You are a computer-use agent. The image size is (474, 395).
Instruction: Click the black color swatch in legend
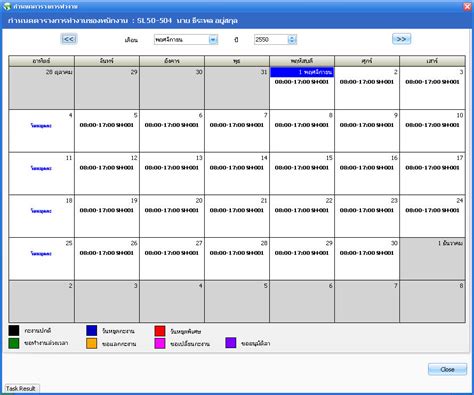[14, 331]
